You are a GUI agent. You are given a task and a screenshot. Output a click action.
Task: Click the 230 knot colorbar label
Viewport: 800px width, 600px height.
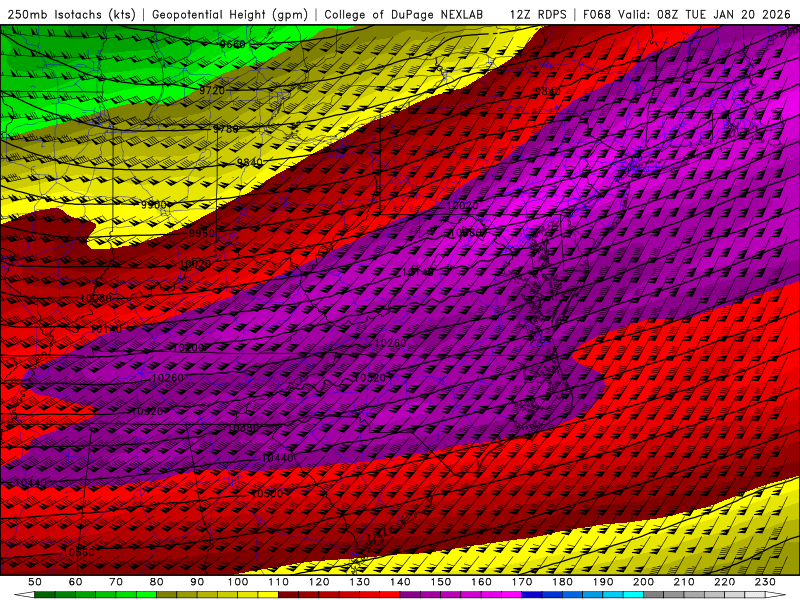(765, 582)
